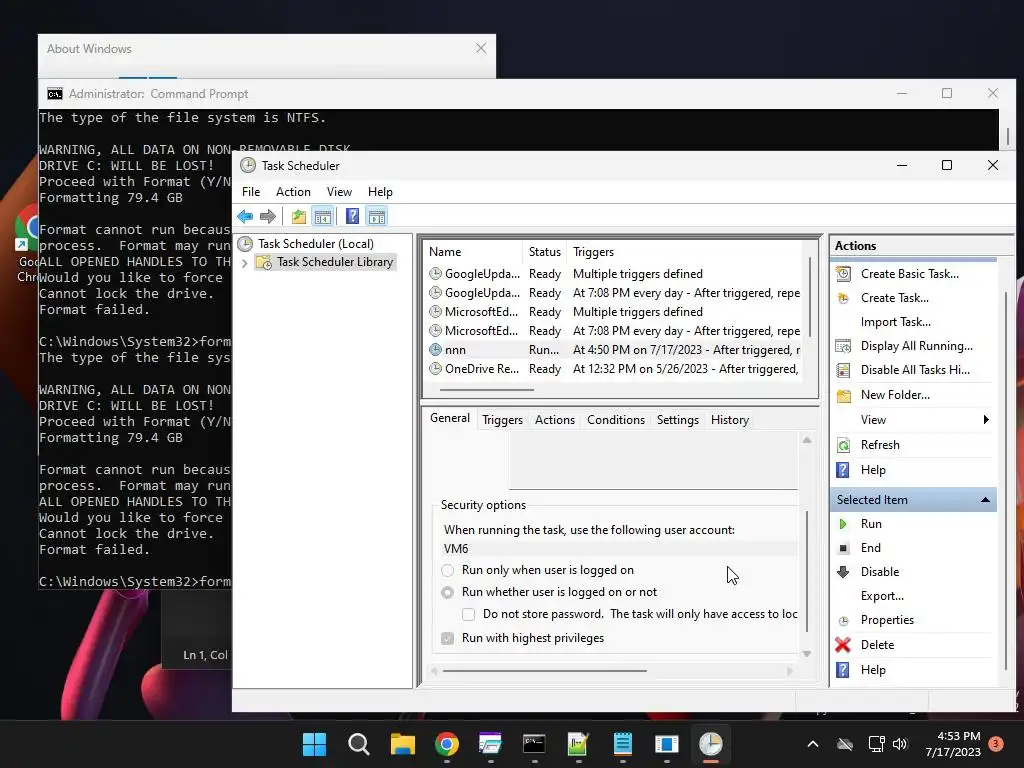Click the New Folder icon in Actions
The height and width of the screenshot is (768, 1024).
tap(843, 395)
